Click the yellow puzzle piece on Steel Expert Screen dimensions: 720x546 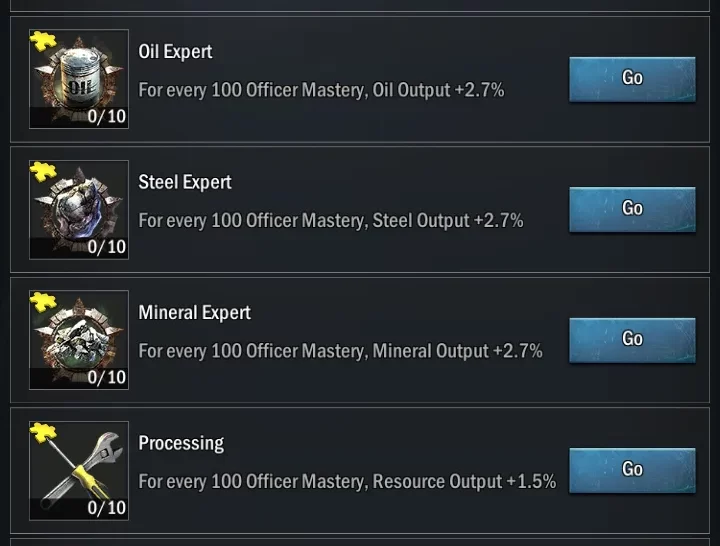tap(42, 171)
